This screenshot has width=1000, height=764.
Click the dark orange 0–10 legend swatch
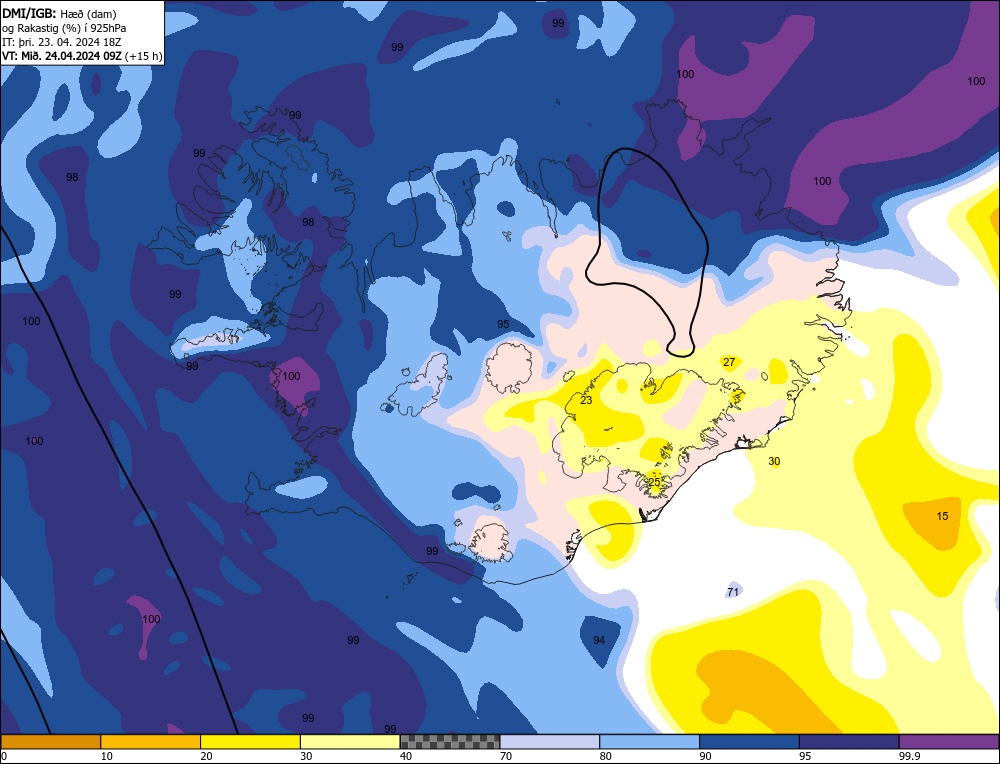[x=50, y=741]
